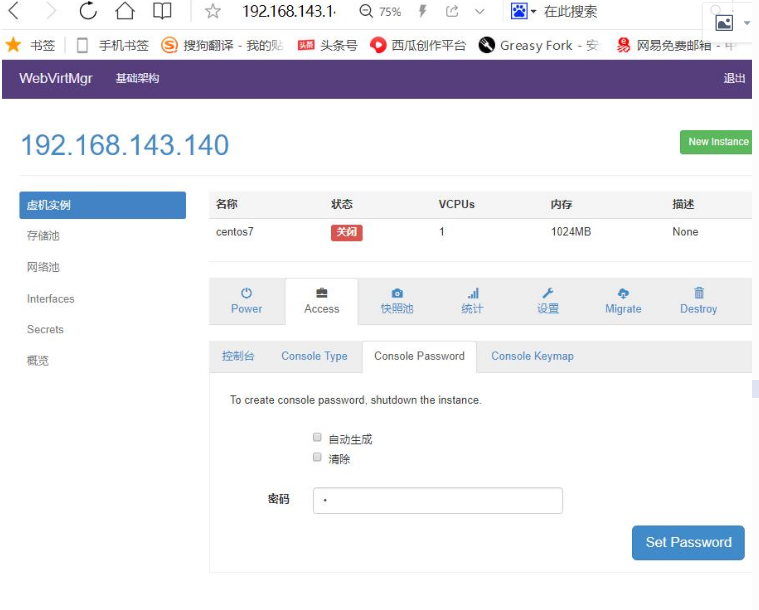
Task: Click the WebVirtMgr brand link
Action: 56,78
